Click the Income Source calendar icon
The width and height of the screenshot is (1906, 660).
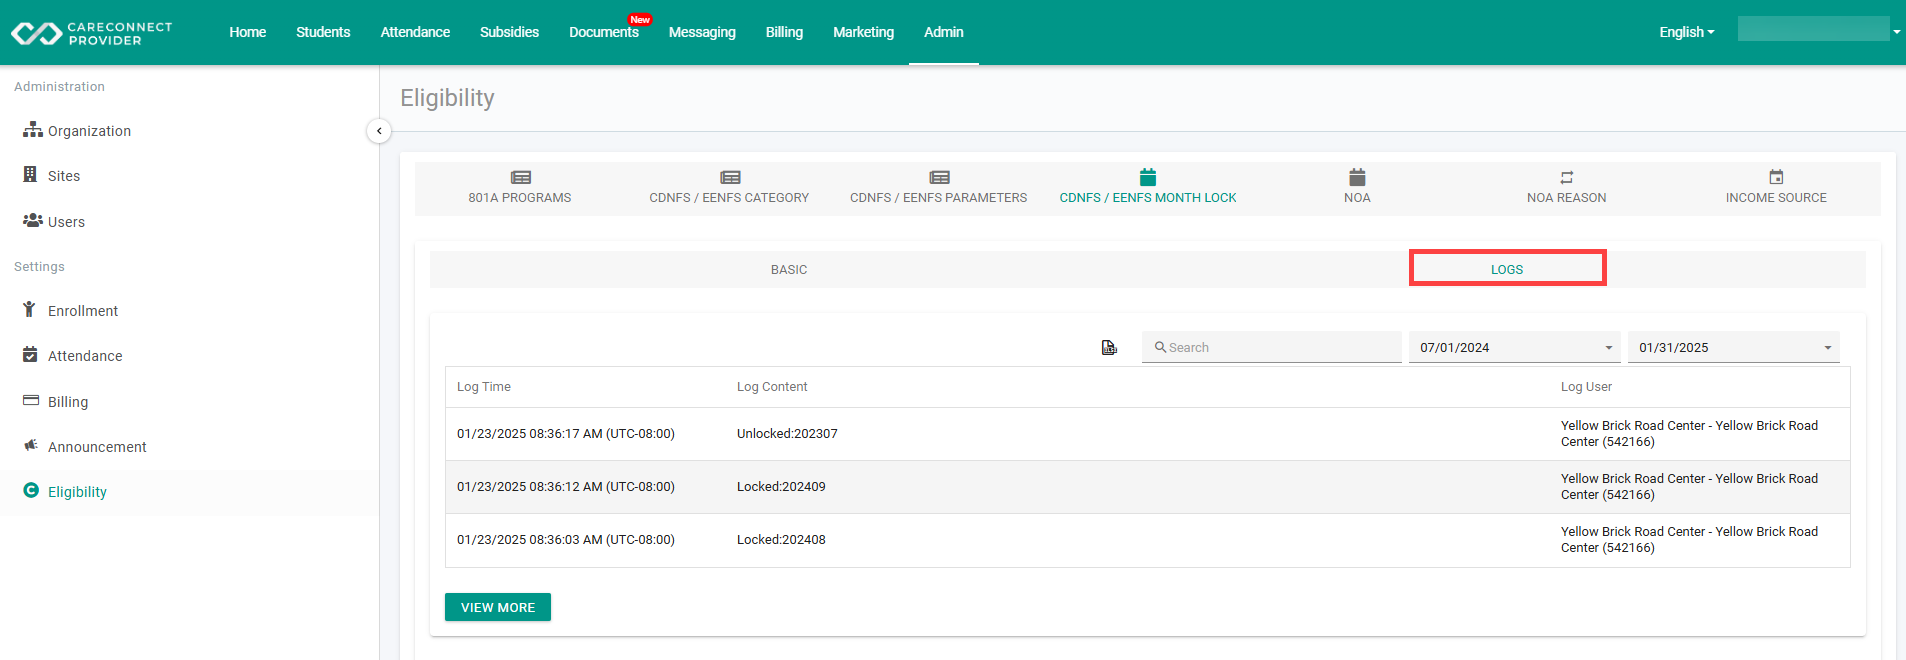[1776, 177]
